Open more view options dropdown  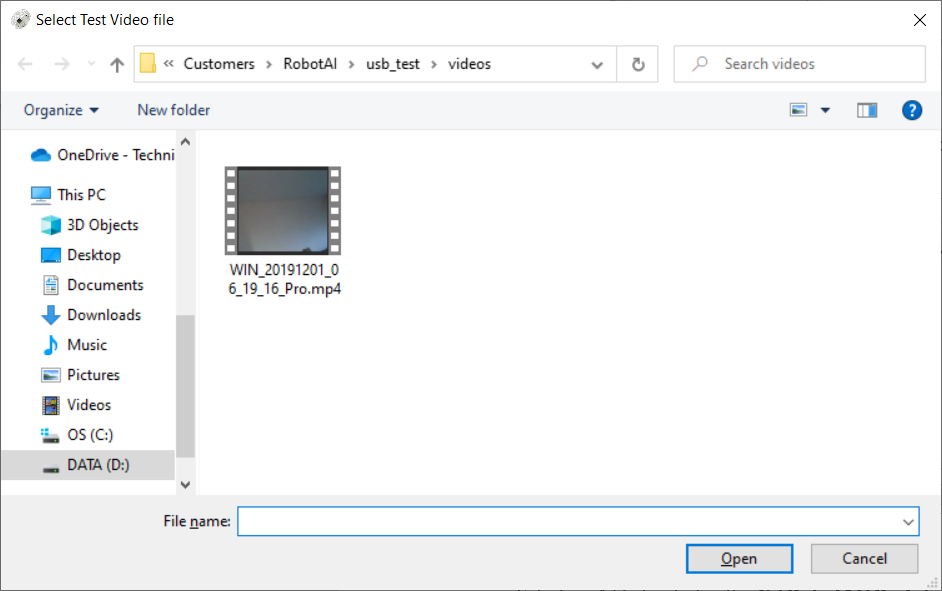[825, 110]
